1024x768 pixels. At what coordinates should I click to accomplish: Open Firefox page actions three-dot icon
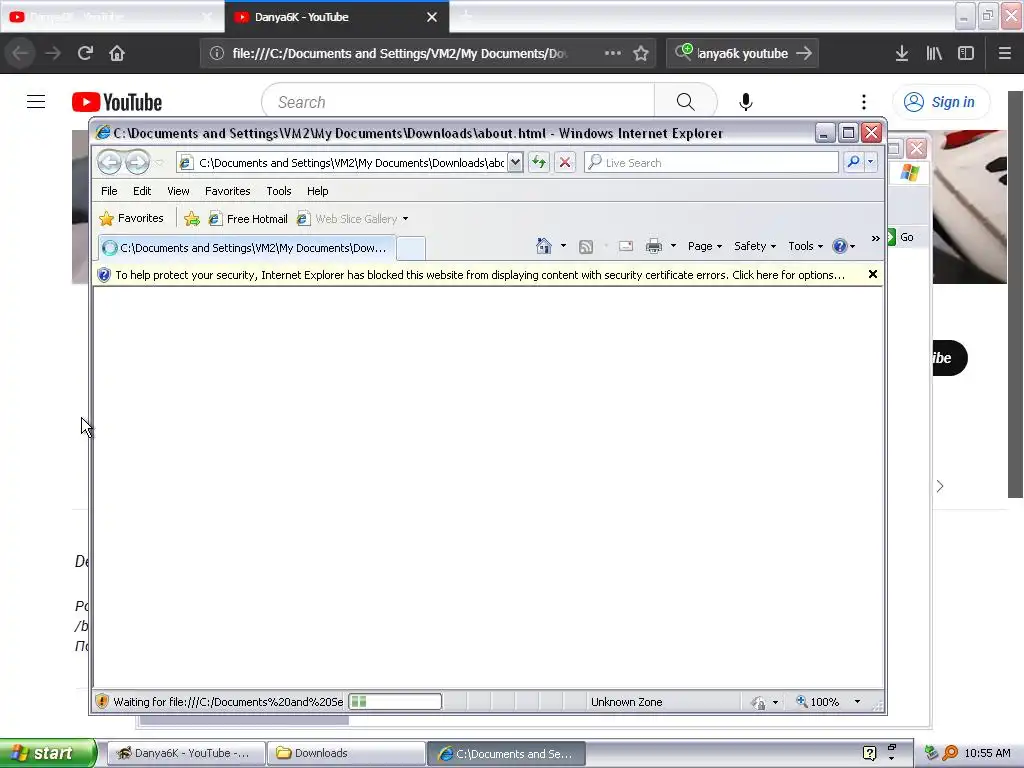[613, 53]
